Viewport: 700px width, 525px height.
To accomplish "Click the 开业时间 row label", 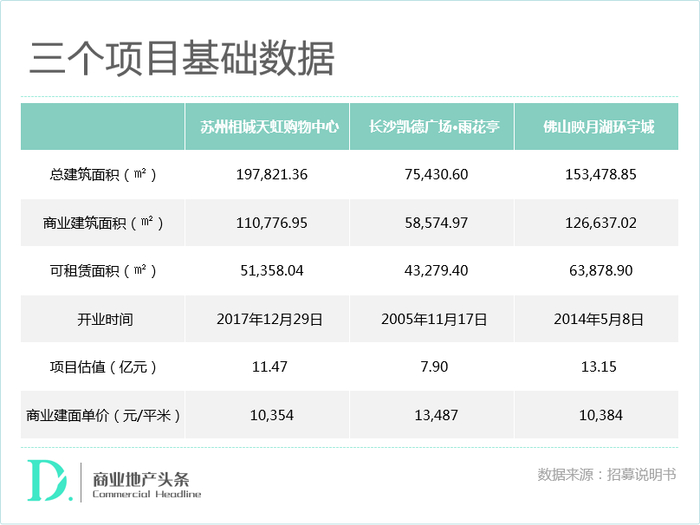I will [105, 319].
